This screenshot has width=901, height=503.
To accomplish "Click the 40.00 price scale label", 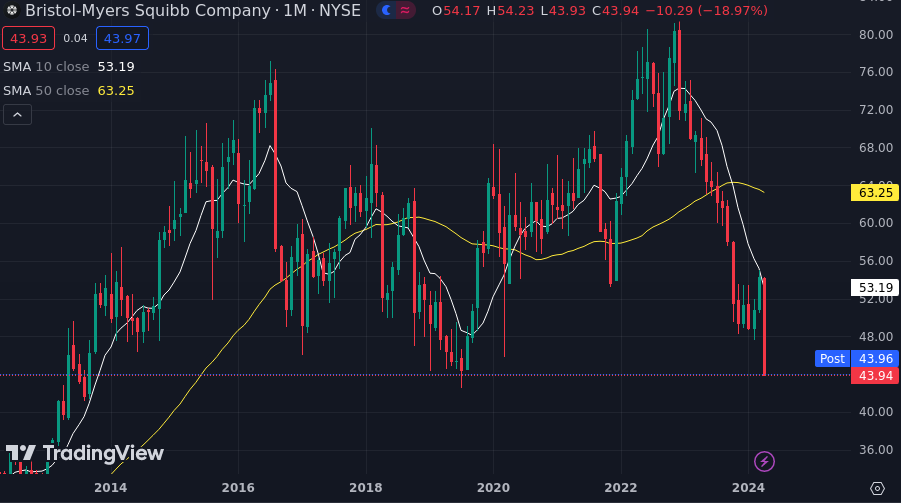I will pos(876,412).
